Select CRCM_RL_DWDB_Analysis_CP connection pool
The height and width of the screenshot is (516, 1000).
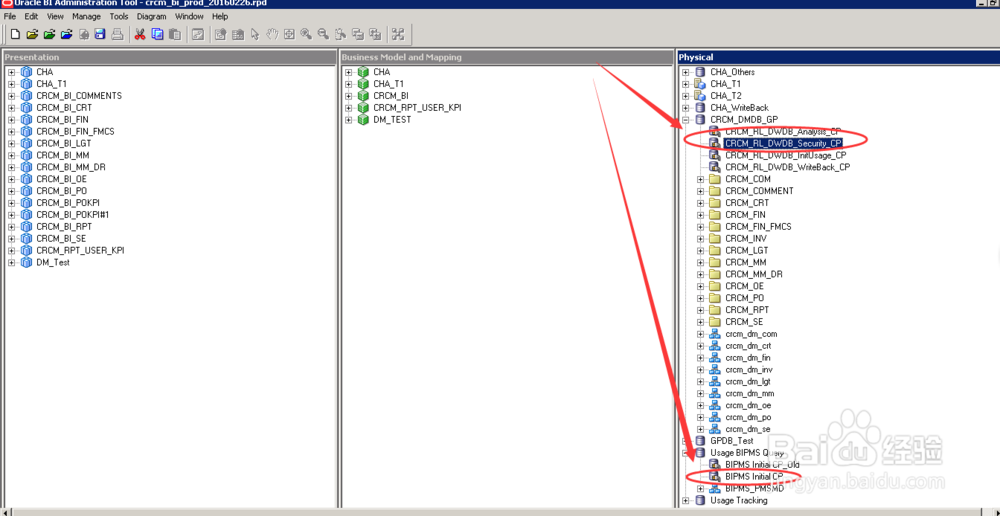tap(783, 131)
